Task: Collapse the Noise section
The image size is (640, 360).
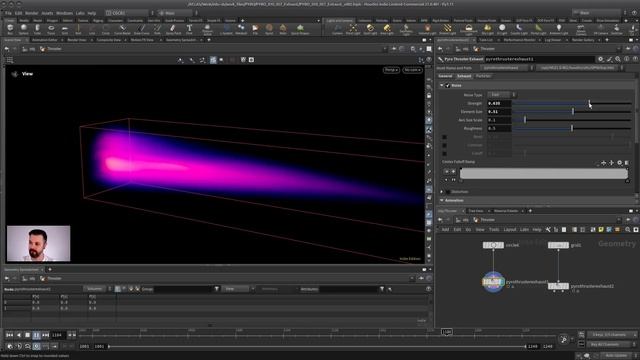Action: pyautogui.click(x=442, y=85)
